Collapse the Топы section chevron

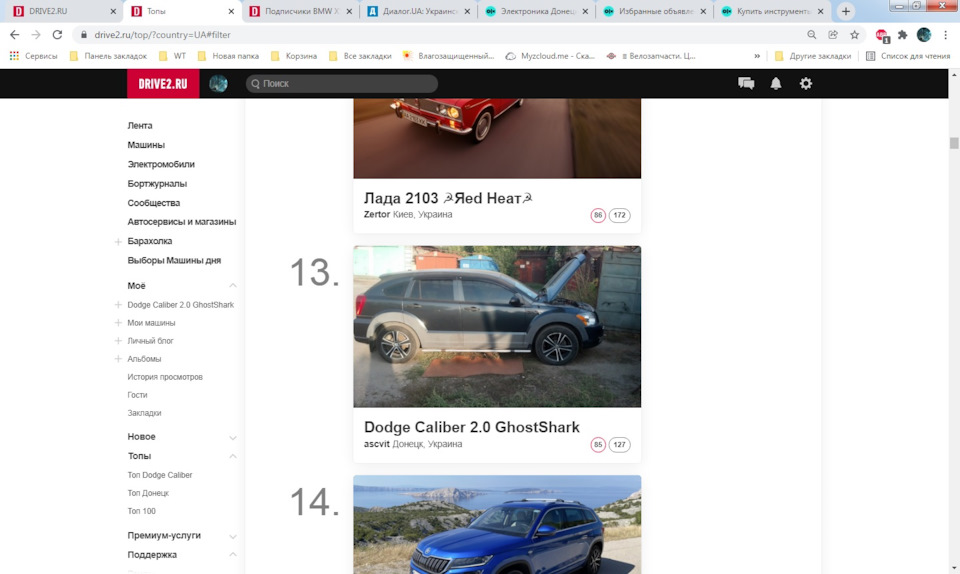pyautogui.click(x=233, y=456)
